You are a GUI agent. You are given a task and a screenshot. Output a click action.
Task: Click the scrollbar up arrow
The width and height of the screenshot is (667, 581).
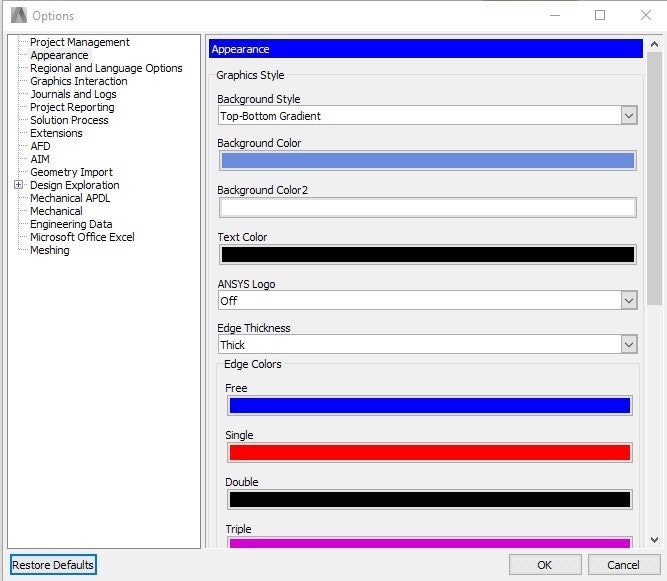(654, 44)
